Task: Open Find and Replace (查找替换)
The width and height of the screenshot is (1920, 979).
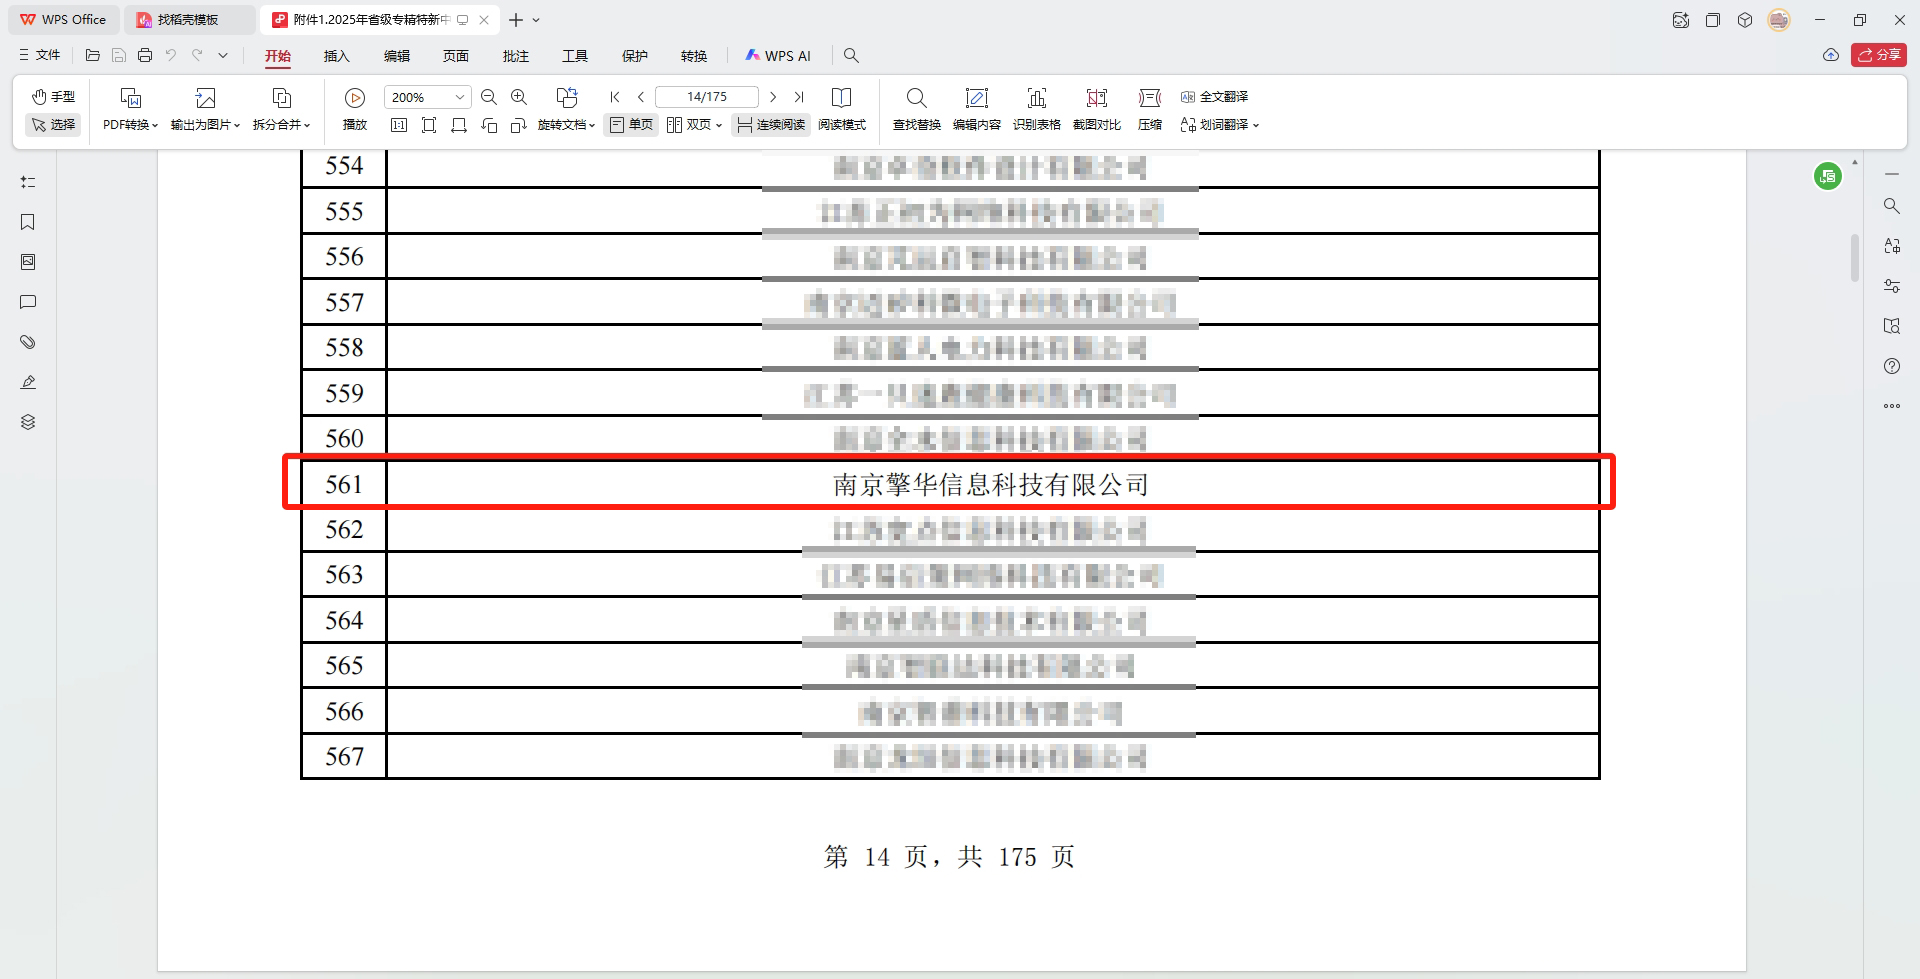Action: [916, 108]
